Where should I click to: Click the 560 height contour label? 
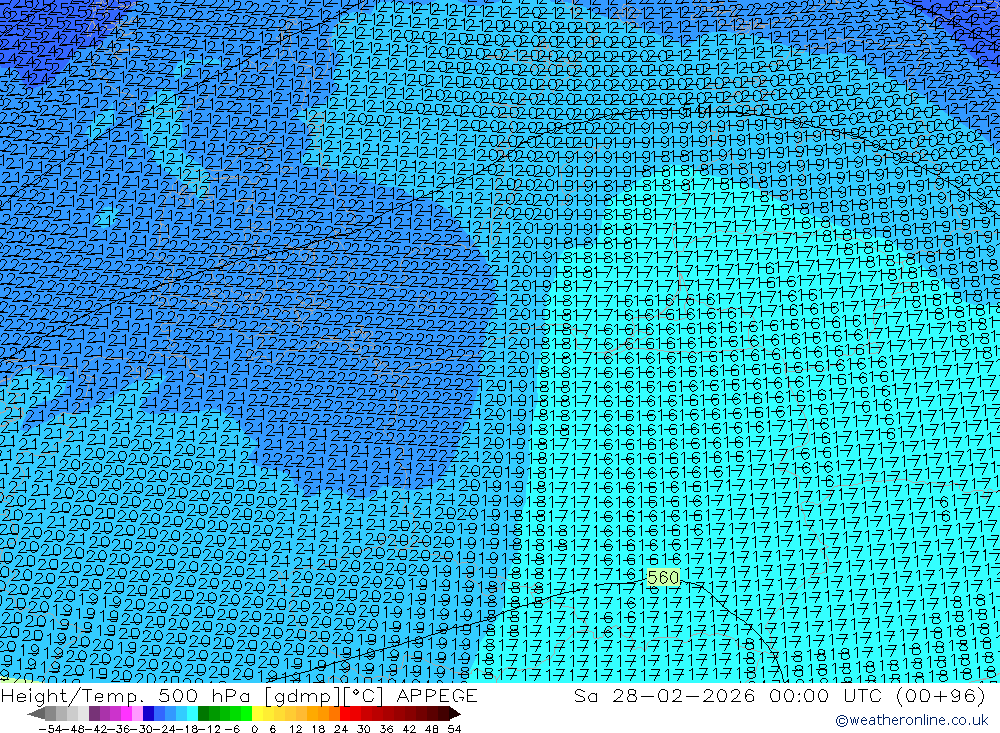tap(663, 577)
